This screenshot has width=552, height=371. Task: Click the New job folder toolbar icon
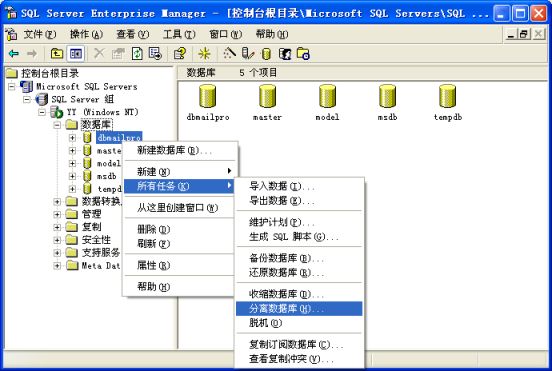point(303,54)
